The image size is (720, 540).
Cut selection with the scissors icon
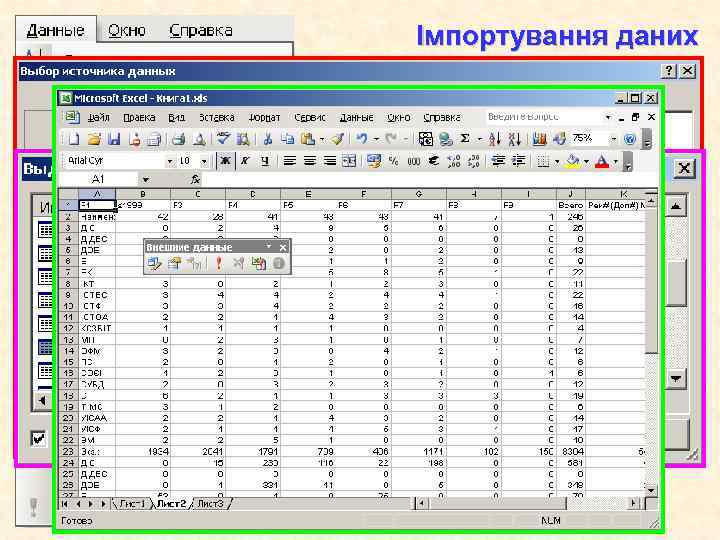pos(268,139)
